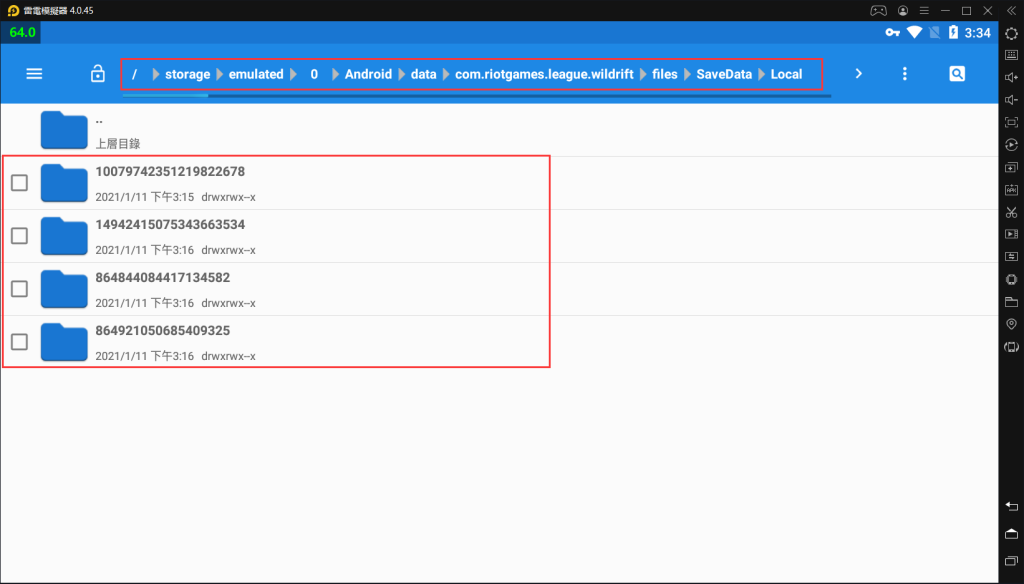The width and height of the screenshot is (1024, 584).
Task: Open the APK install icon in sidebar
Action: (1011, 190)
